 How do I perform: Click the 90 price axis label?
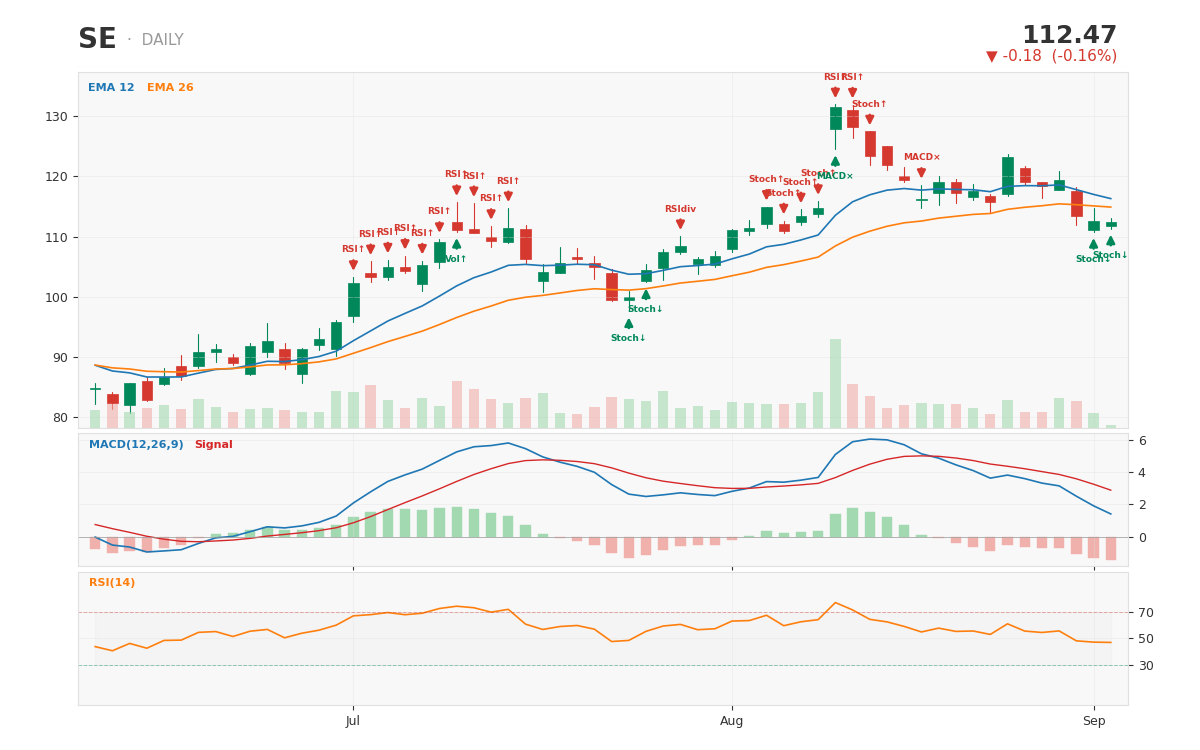coord(62,358)
